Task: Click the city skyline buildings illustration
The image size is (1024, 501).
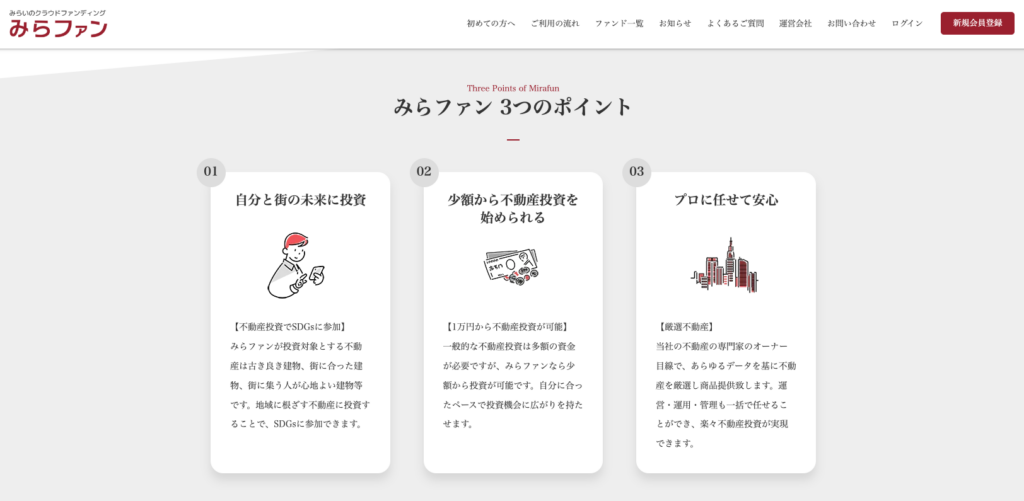Action: point(725,265)
